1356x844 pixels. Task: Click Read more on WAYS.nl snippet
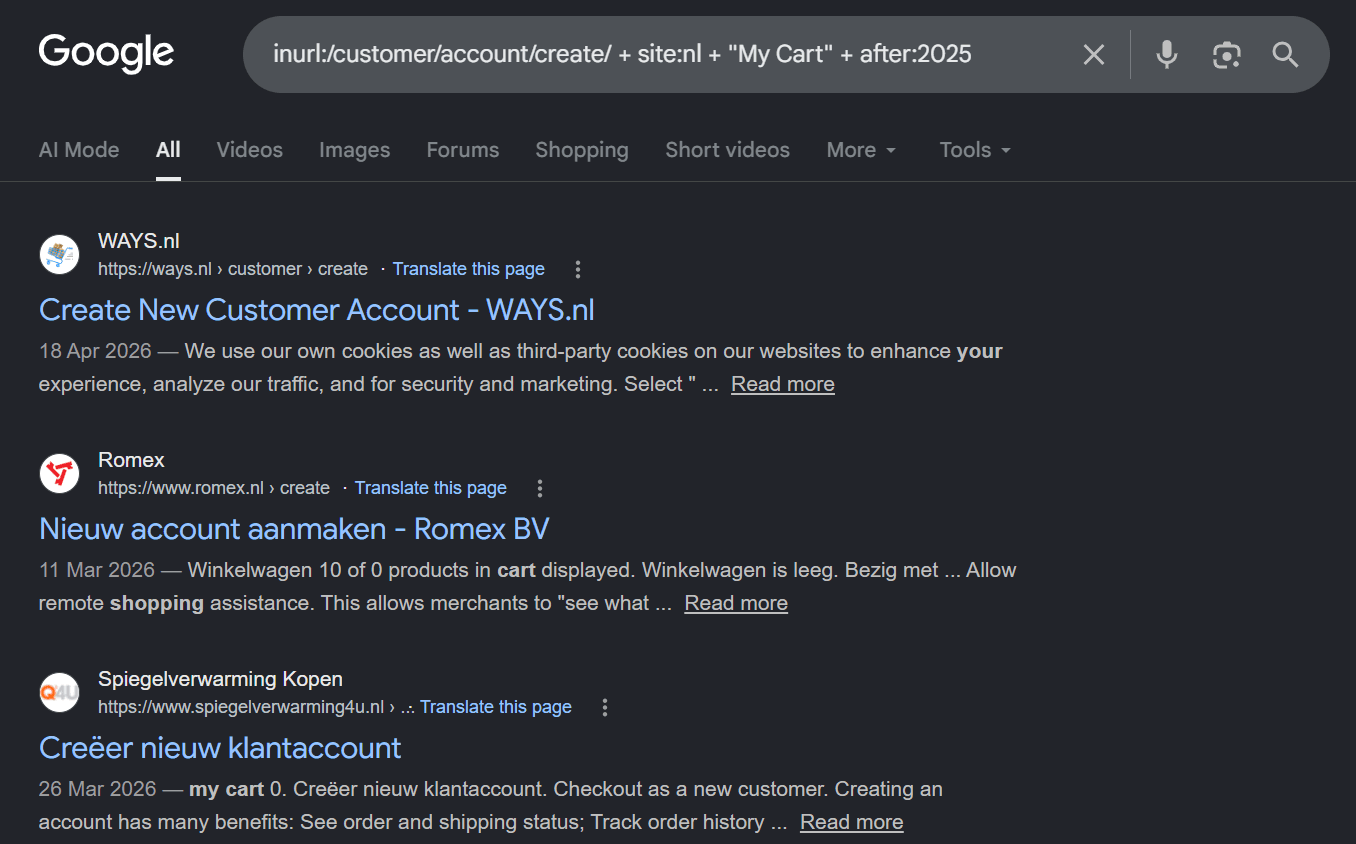pos(783,384)
